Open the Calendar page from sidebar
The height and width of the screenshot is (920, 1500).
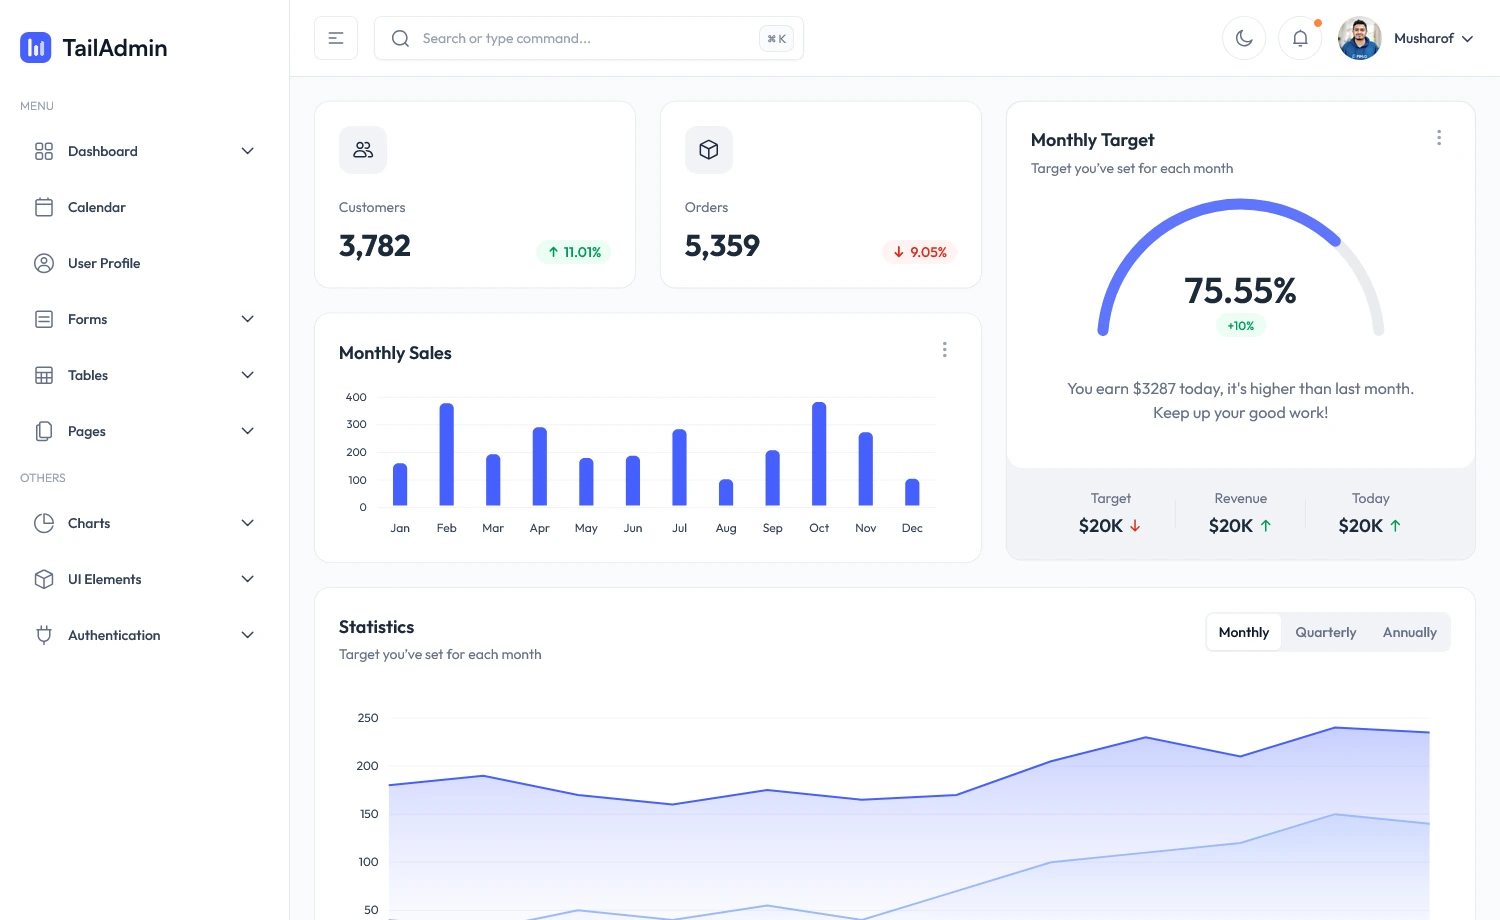96,207
